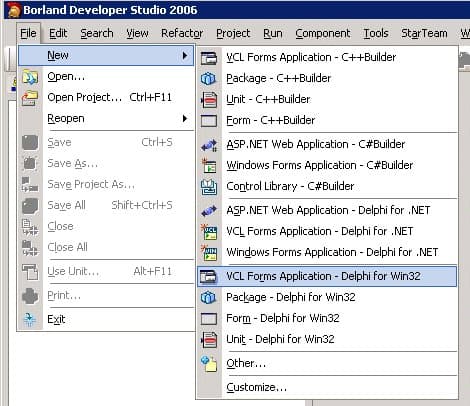The image size is (470, 406).
Task: Click the ASP.NET Web Application Delphi .NET icon
Action: [x=209, y=211]
